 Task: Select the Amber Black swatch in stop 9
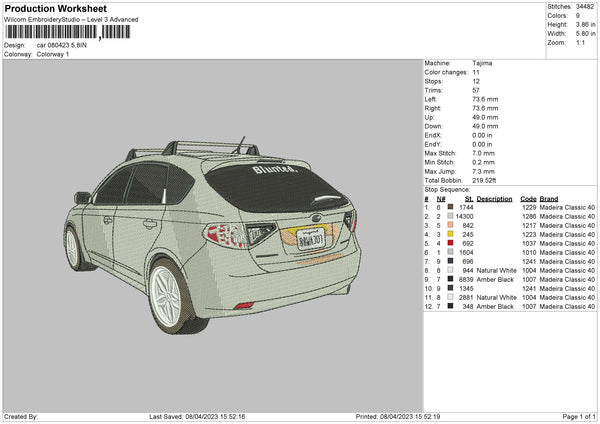tap(450, 279)
